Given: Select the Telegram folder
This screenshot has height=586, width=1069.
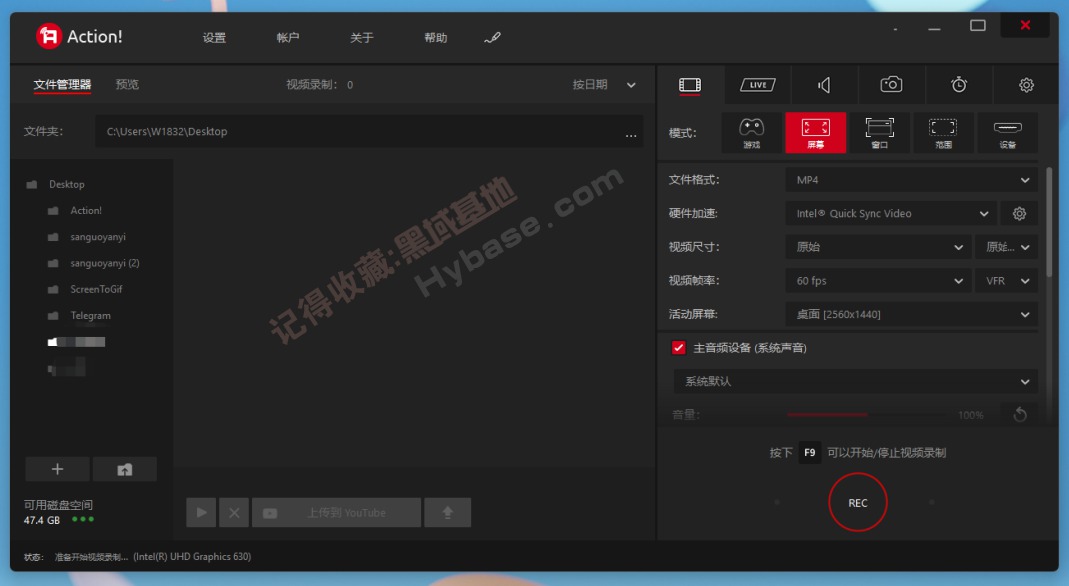Looking at the screenshot, I should [90, 315].
